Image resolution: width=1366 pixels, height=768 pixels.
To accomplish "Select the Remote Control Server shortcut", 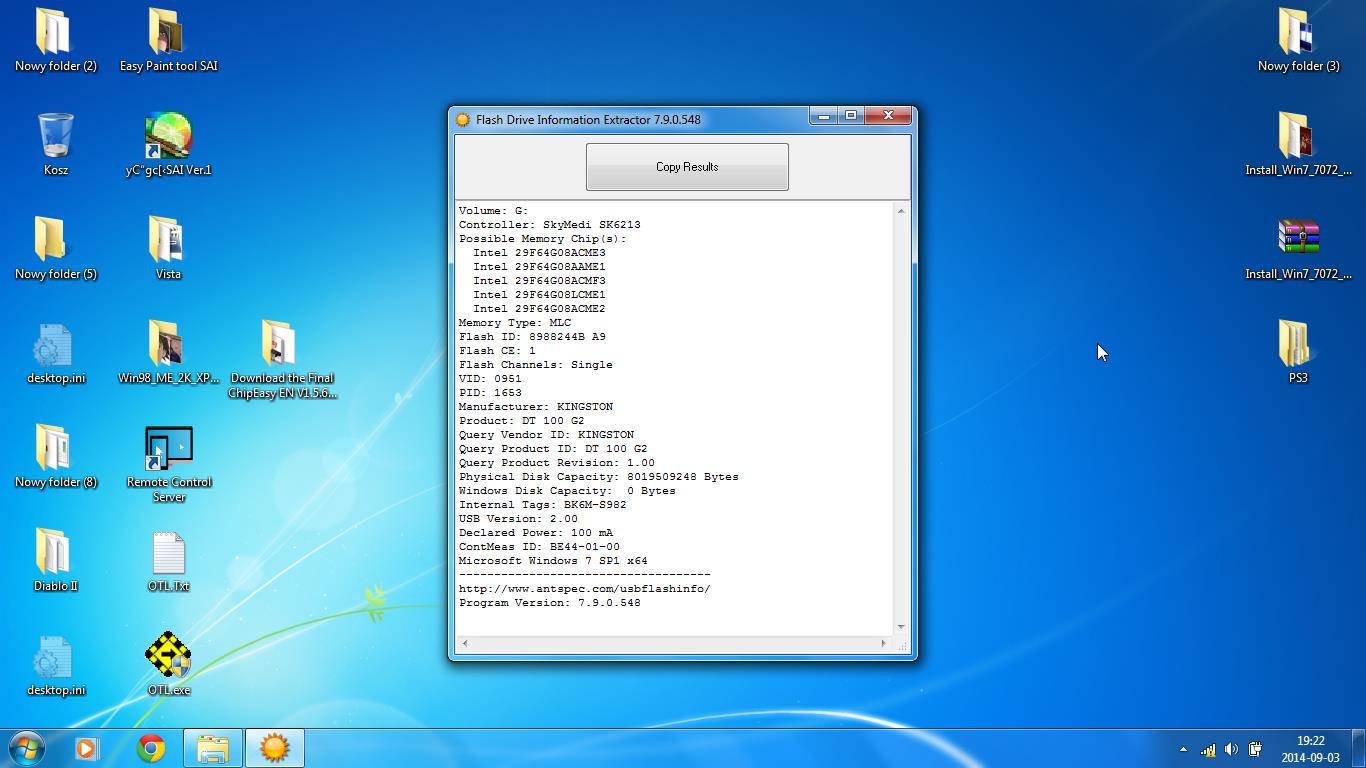I will pyautogui.click(x=168, y=464).
